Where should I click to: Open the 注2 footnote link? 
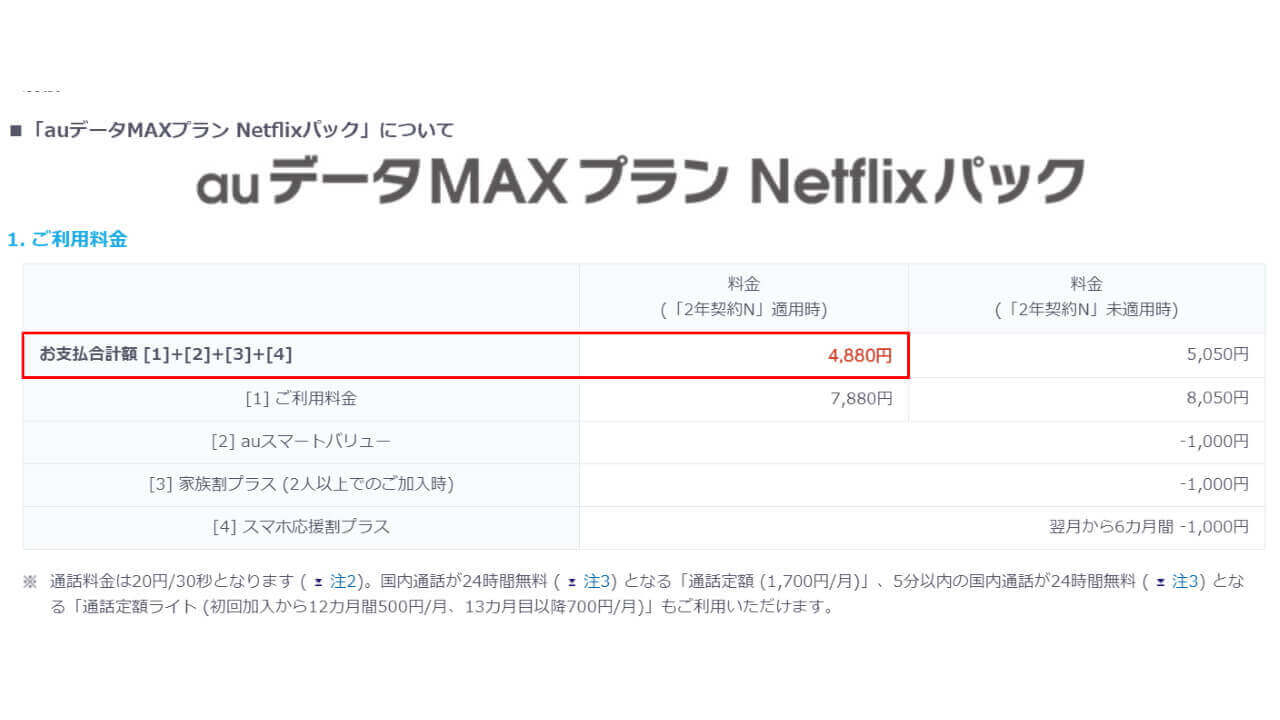click(343, 581)
